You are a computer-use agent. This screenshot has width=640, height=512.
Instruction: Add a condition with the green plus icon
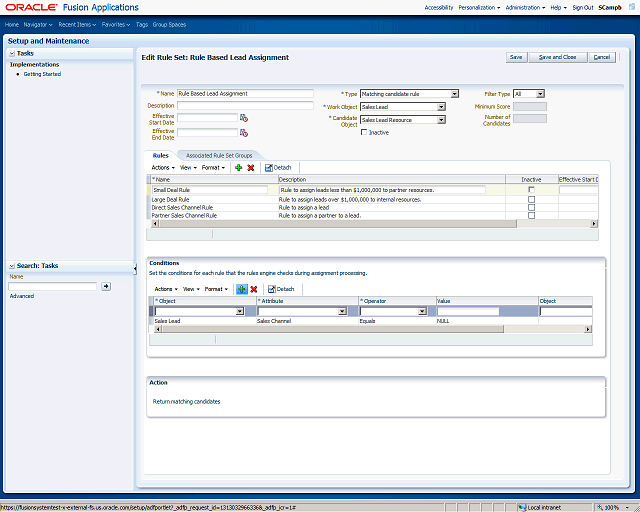pos(242,289)
